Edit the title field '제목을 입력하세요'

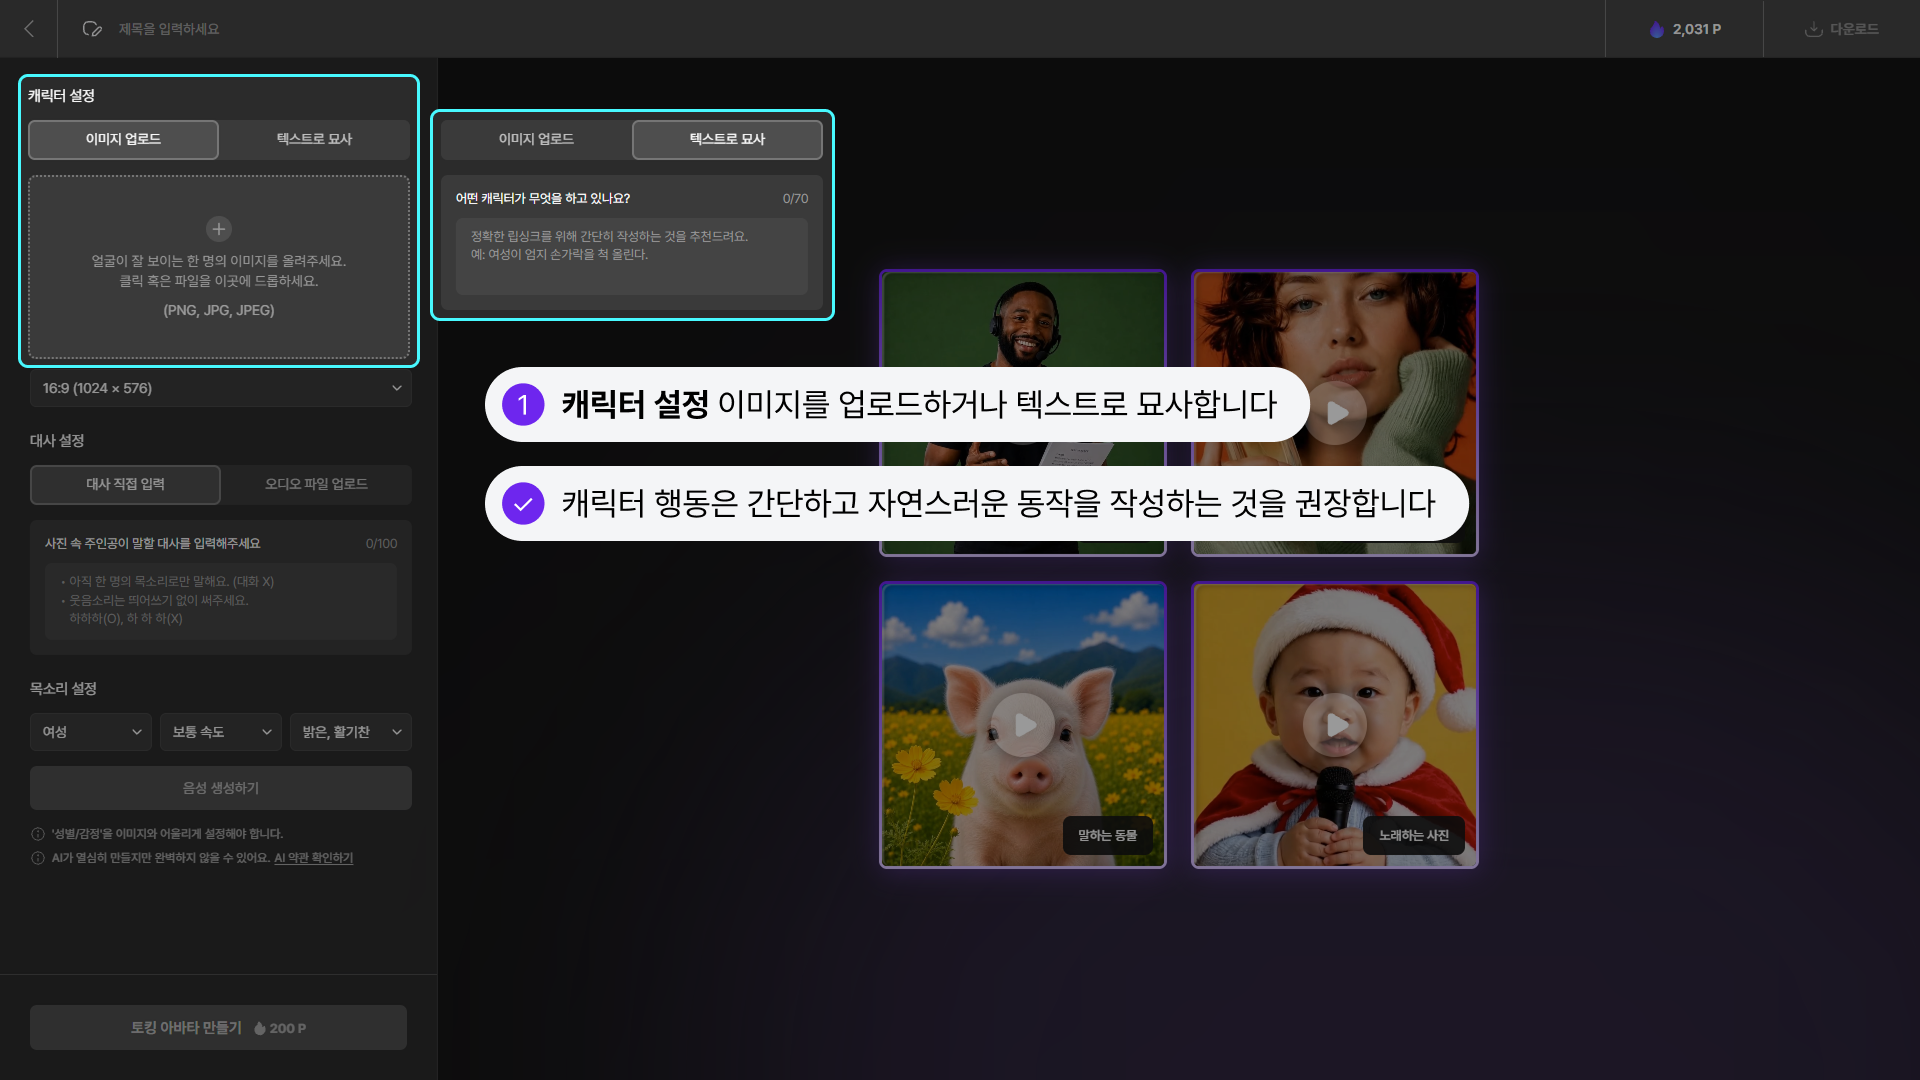[169, 29]
